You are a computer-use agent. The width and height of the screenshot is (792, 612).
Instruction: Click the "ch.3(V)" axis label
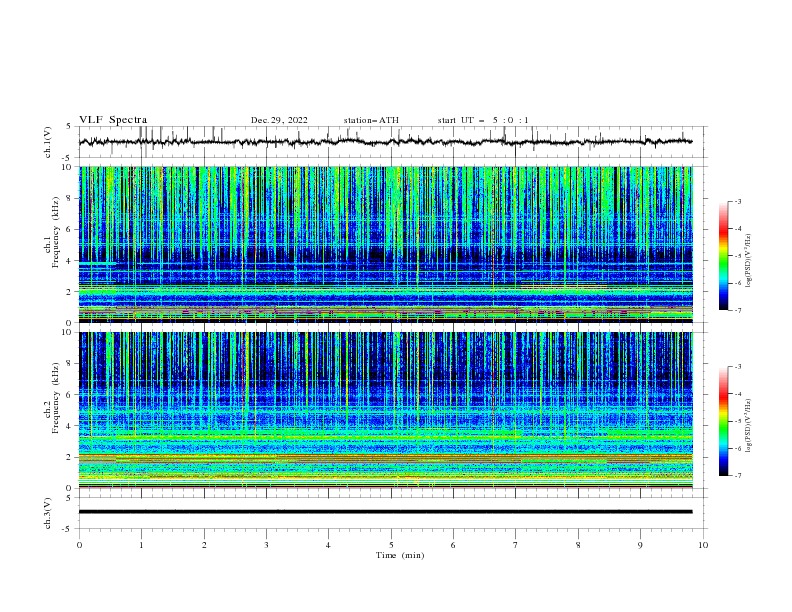[x=47, y=513]
